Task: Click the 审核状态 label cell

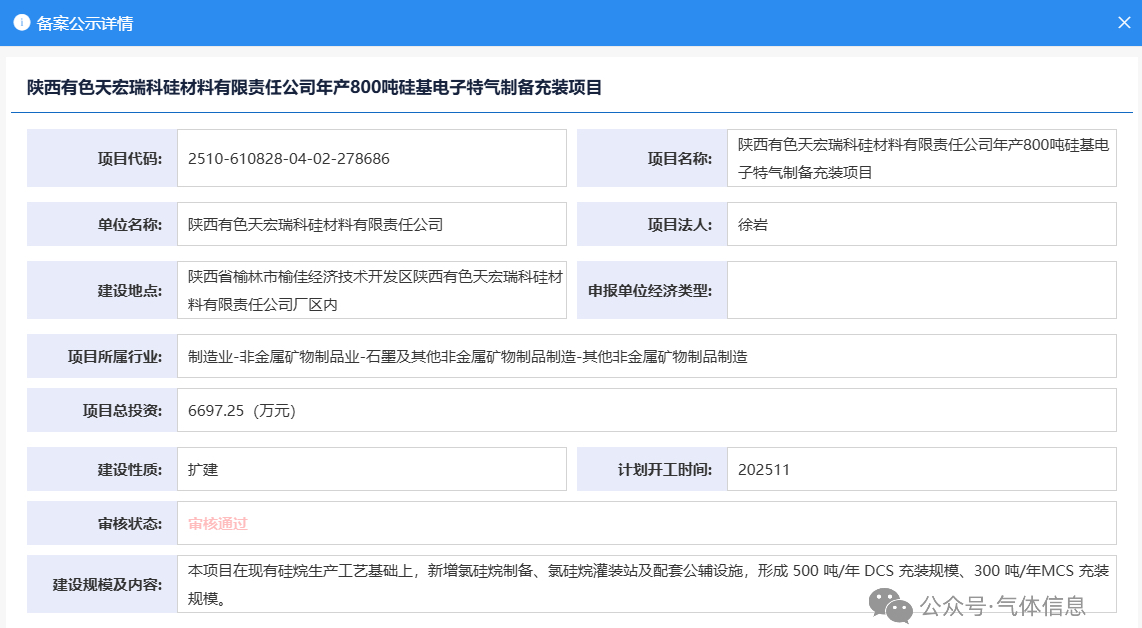Action: coord(102,523)
